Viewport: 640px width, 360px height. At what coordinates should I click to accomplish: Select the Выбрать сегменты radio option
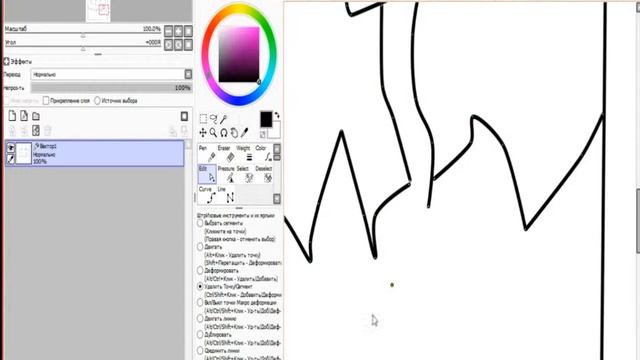(x=200, y=223)
